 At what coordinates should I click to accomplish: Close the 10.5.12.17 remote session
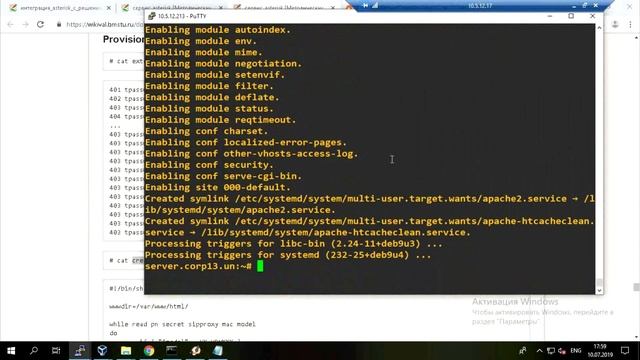596,6
